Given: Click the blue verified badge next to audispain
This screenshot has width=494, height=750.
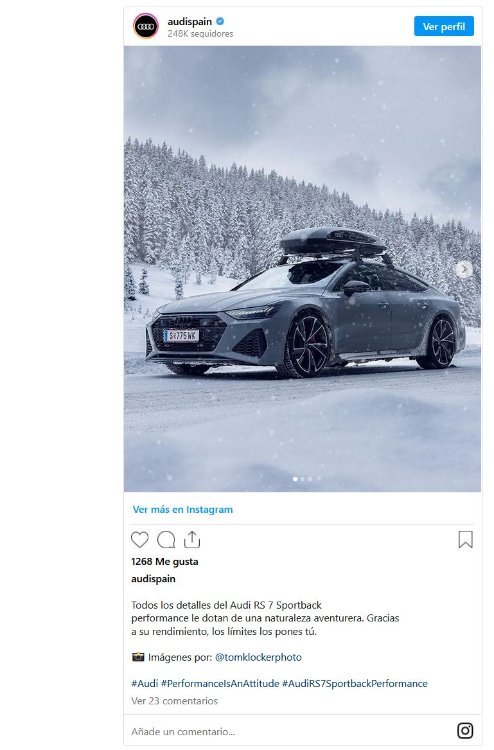Looking at the screenshot, I should pos(220,21).
